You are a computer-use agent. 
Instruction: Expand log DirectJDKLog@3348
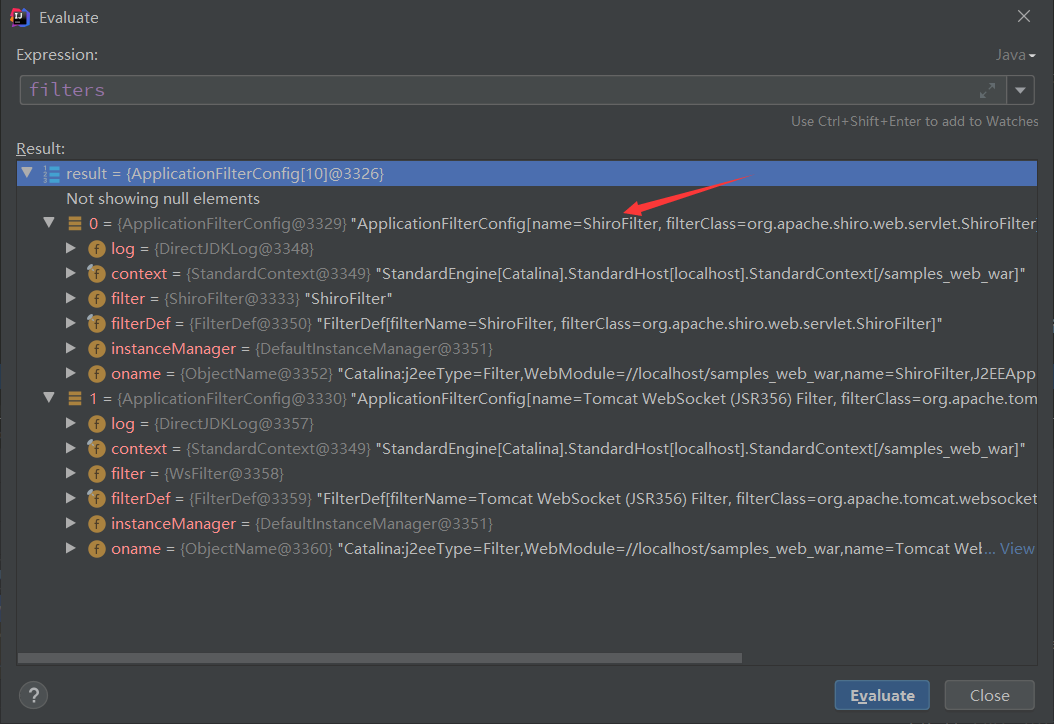(x=71, y=248)
